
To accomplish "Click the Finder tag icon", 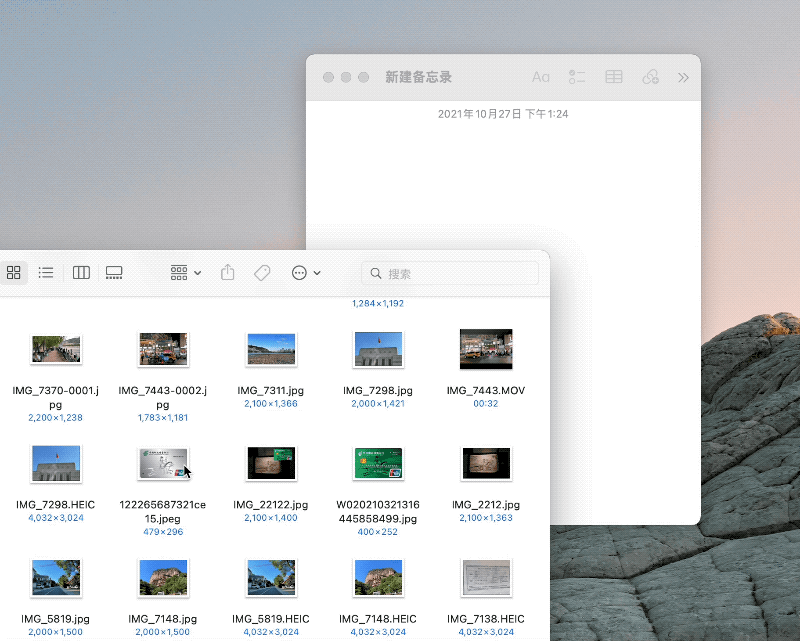I will 262,273.
